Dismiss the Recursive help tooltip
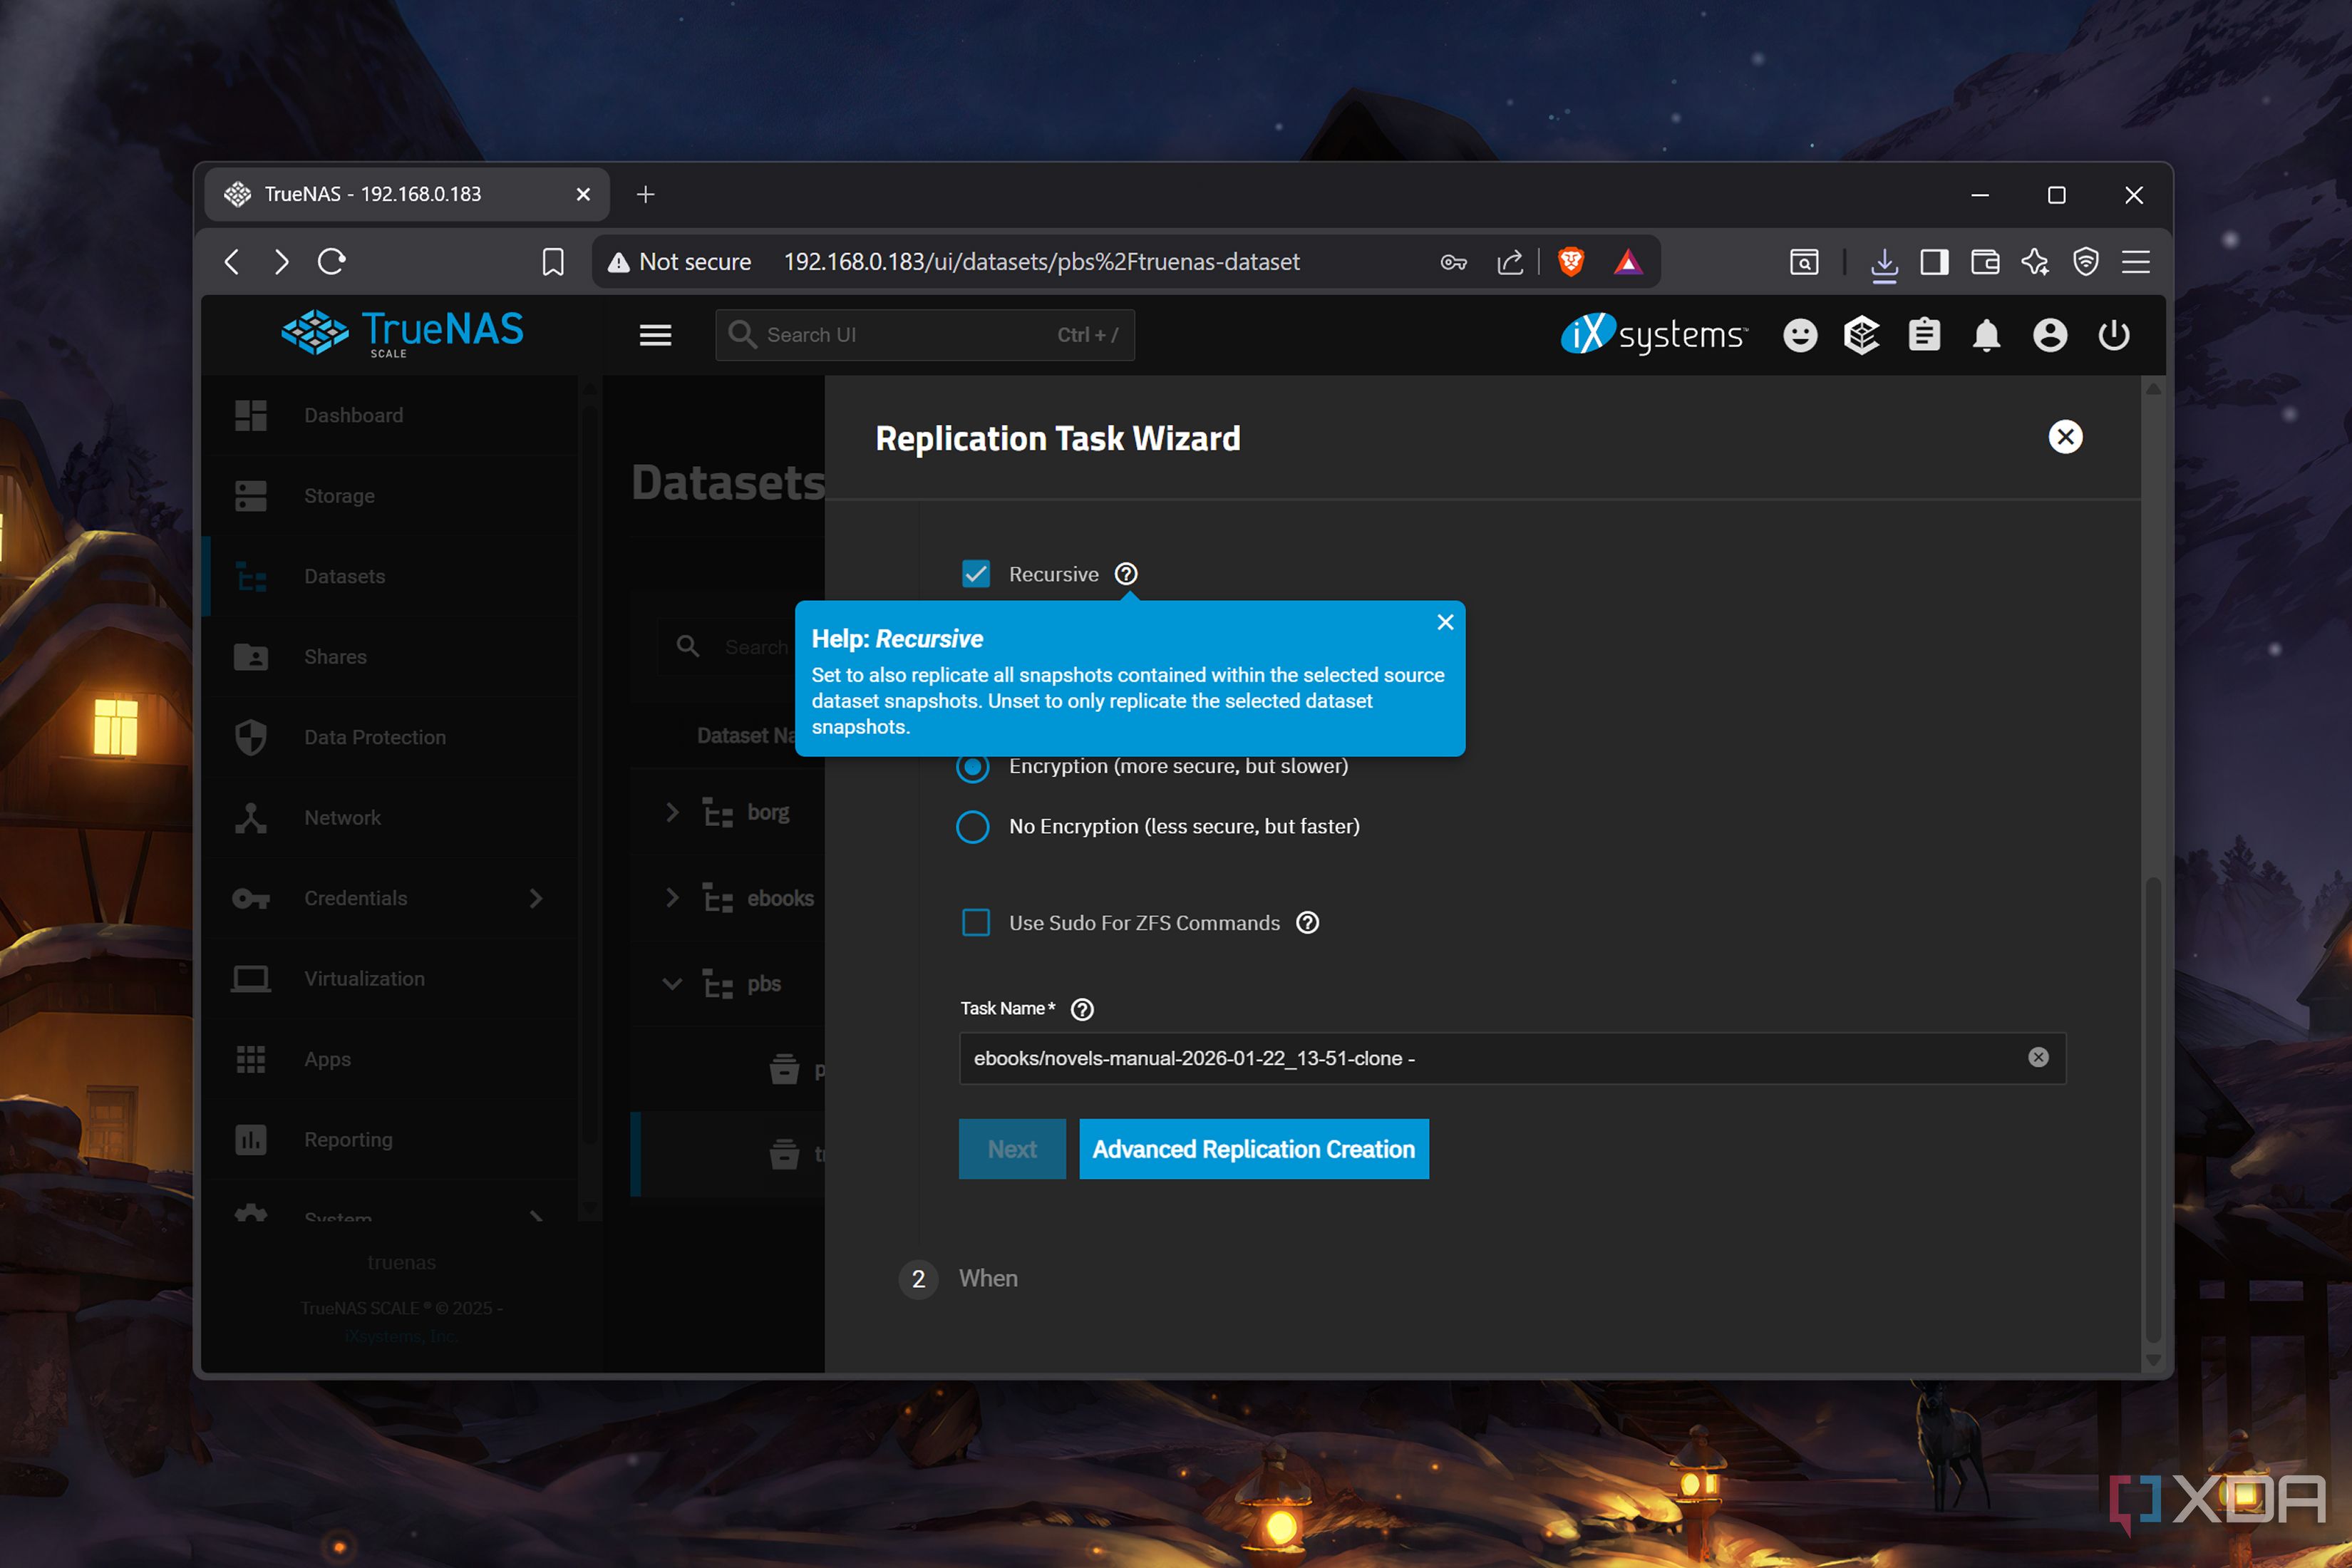2352x1568 pixels. click(1445, 622)
